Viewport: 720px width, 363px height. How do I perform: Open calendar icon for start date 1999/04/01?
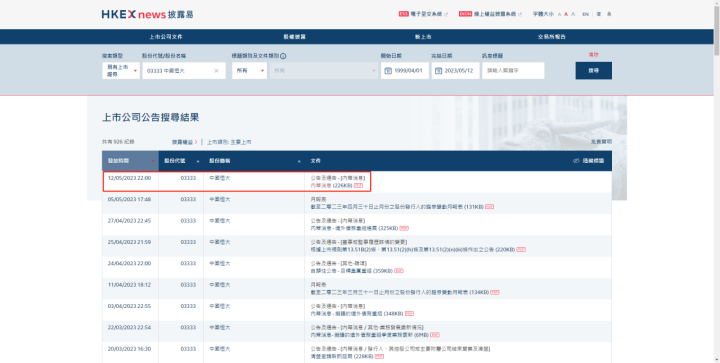[x=388, y=71]
